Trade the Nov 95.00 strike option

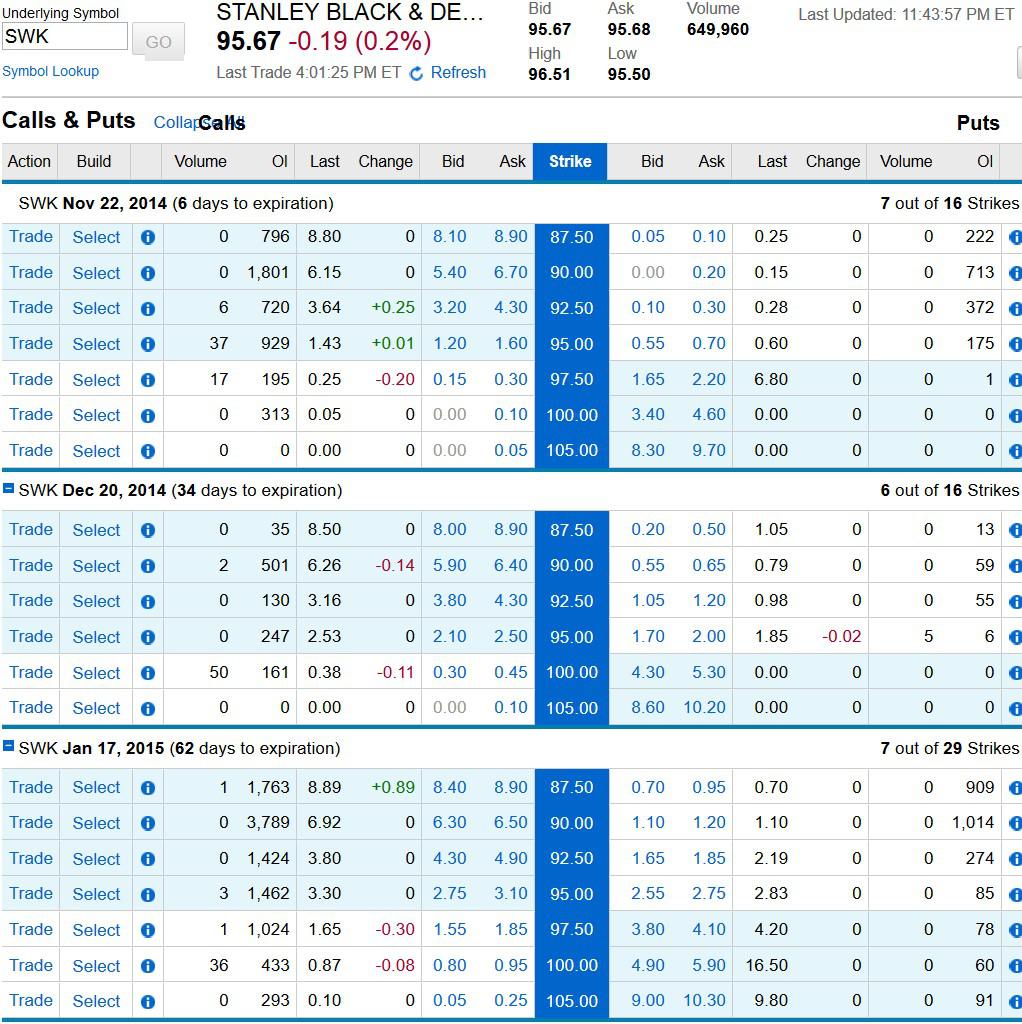pyautogui.click(x=30, y=343)
